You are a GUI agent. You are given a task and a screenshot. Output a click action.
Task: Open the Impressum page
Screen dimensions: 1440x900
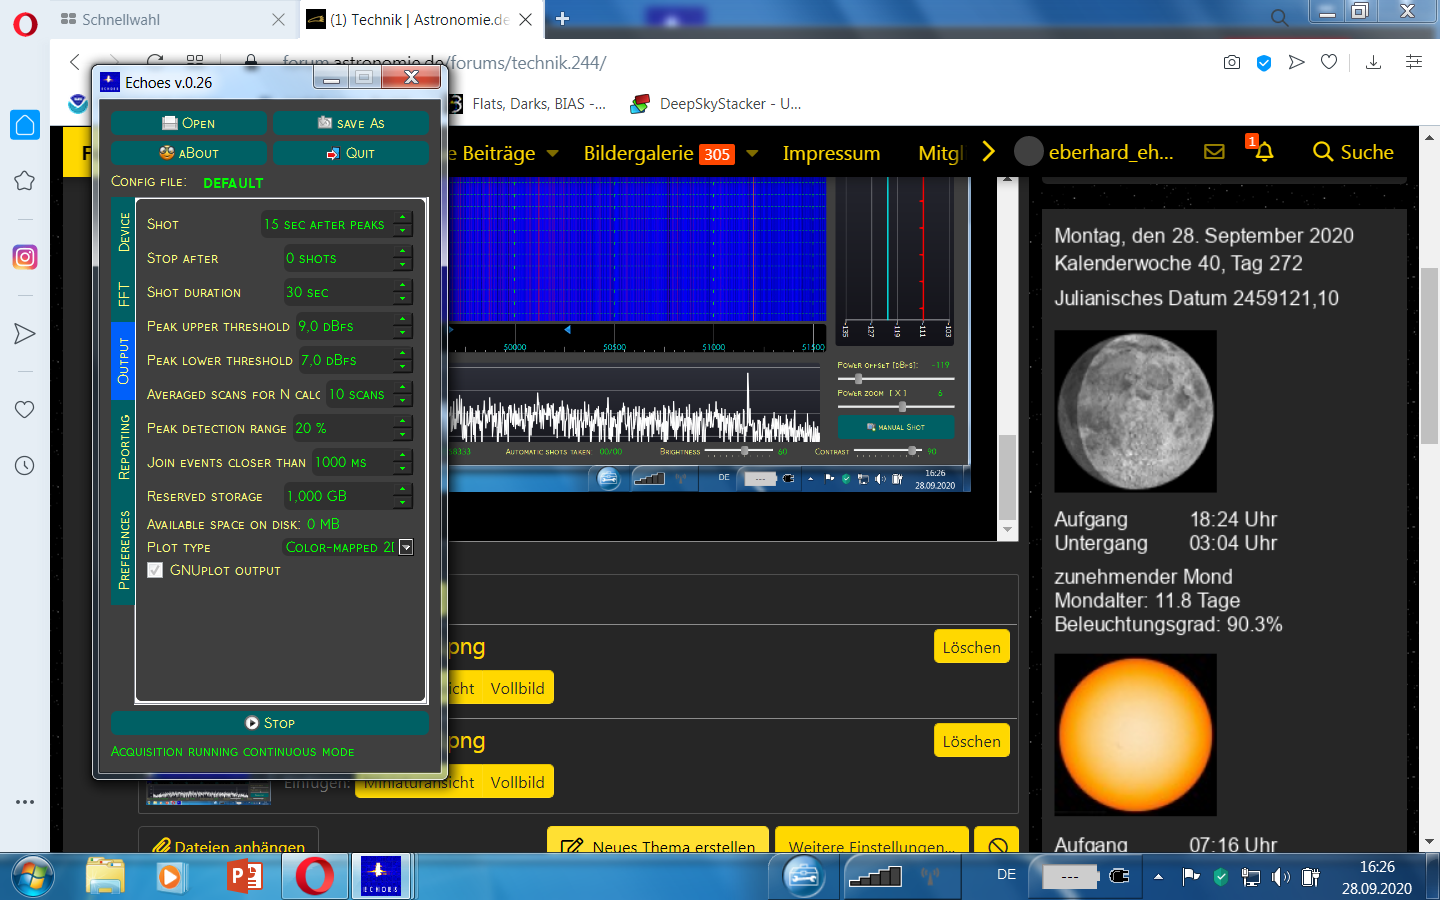coord(831,153)
